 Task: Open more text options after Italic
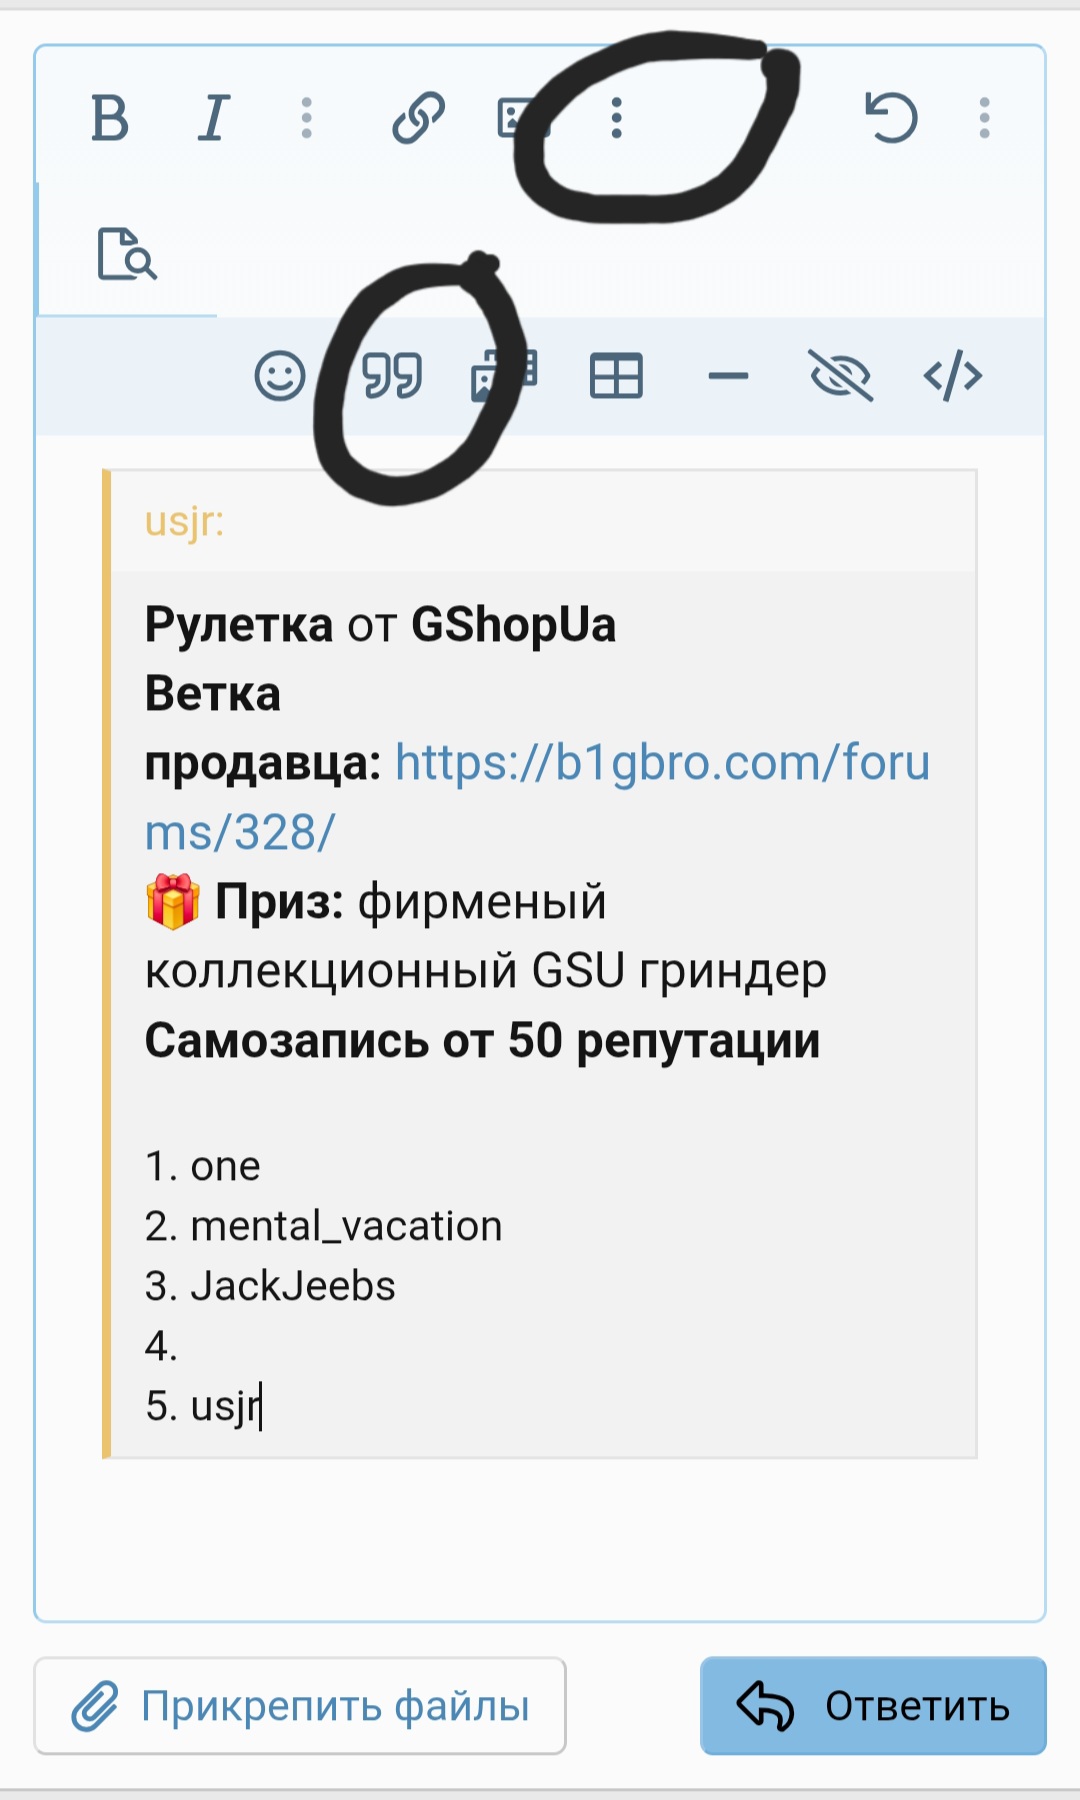tap(307, 118)
